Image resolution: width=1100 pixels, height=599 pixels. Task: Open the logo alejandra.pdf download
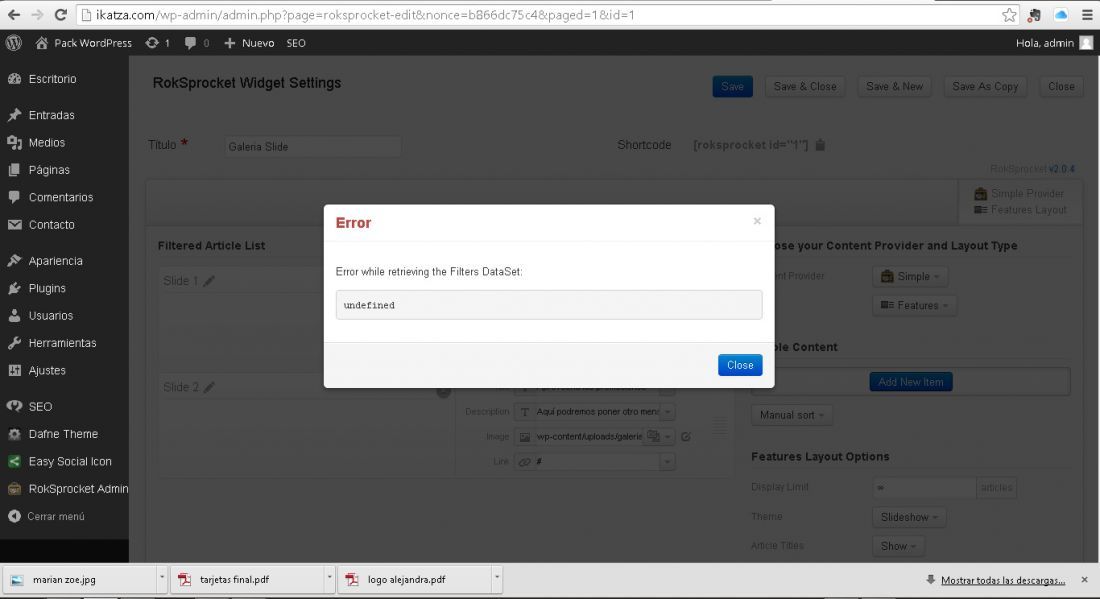414,579
